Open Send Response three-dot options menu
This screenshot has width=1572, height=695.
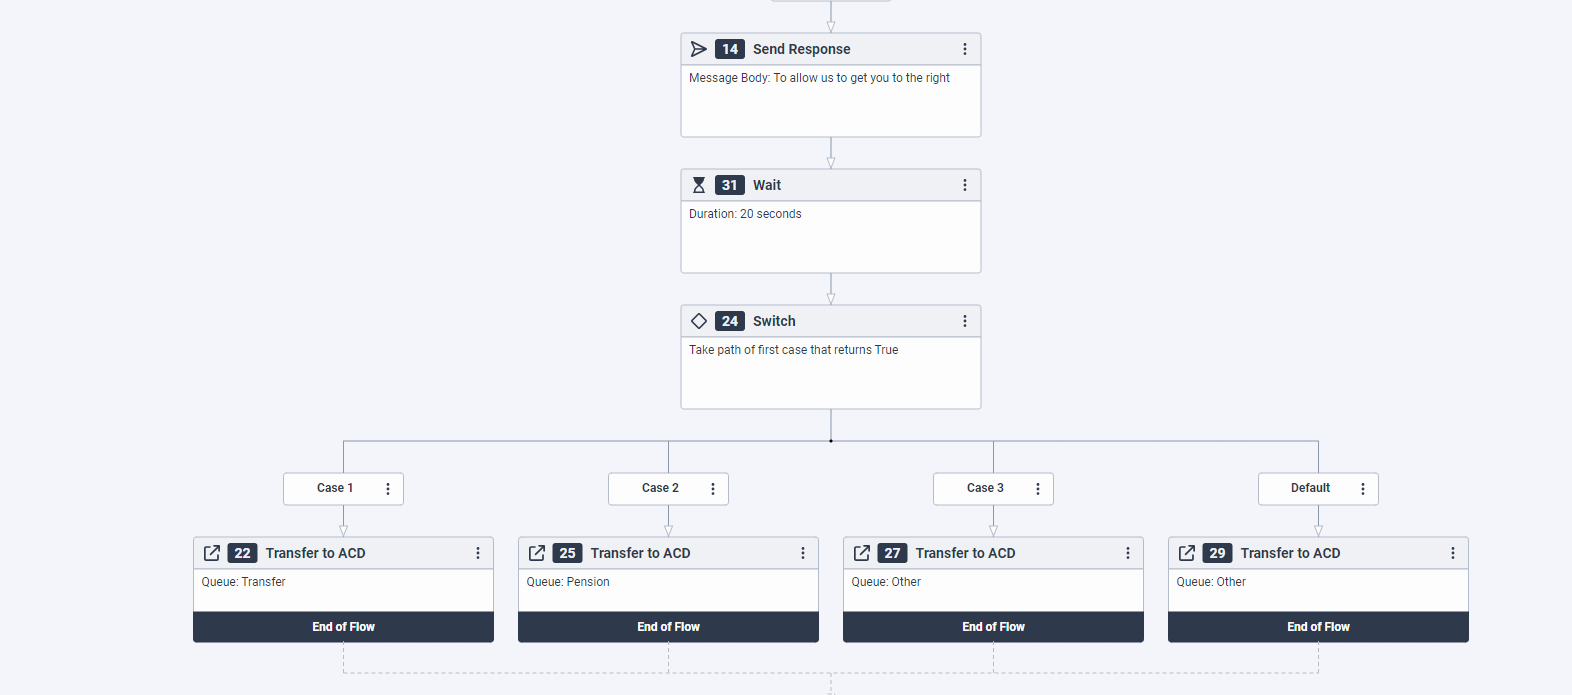tap(965, 49)
